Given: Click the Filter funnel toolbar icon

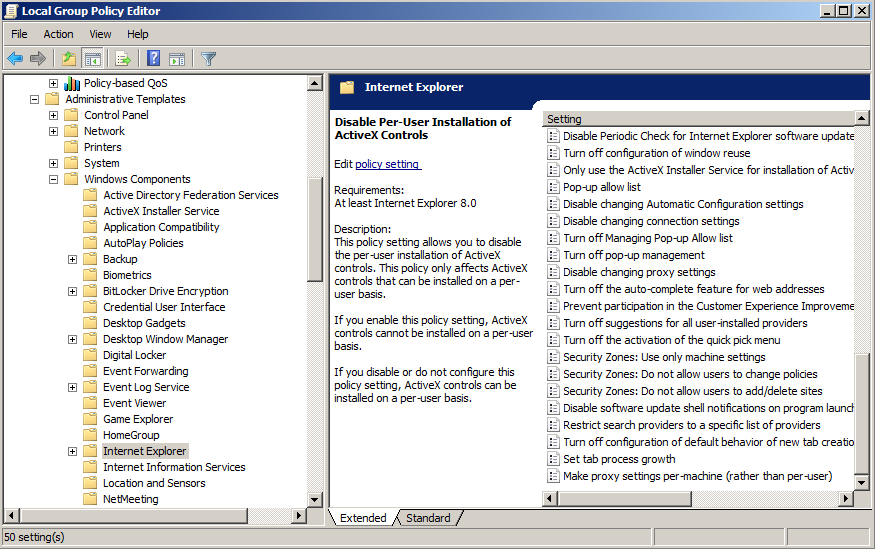Looking at the screenshot, I should point(208,58).
